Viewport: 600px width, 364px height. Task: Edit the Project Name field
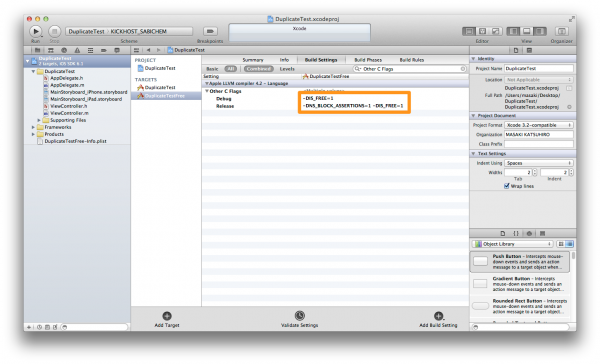pyautogui.click(x=539, y=69)
